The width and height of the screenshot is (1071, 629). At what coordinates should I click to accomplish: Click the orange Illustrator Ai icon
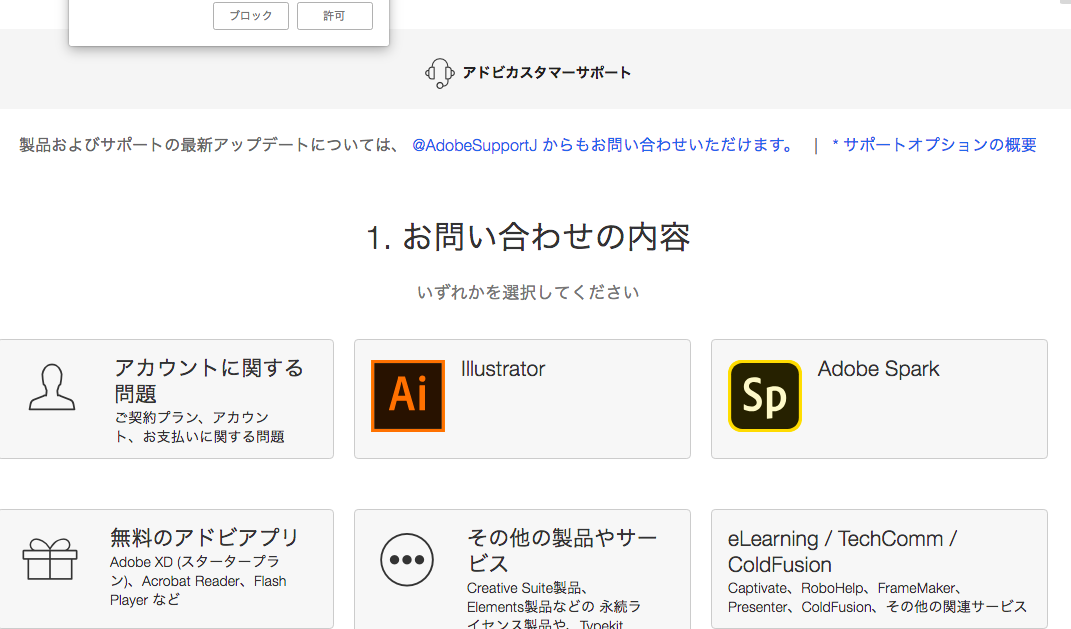point(408,396)
